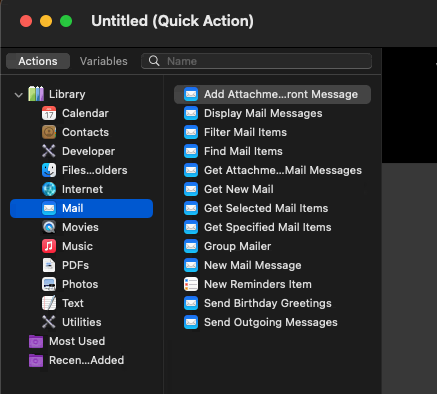Select Get Selected Mail Items action
The height and width of the screenshot is (394, 437).
pos(266,208)
